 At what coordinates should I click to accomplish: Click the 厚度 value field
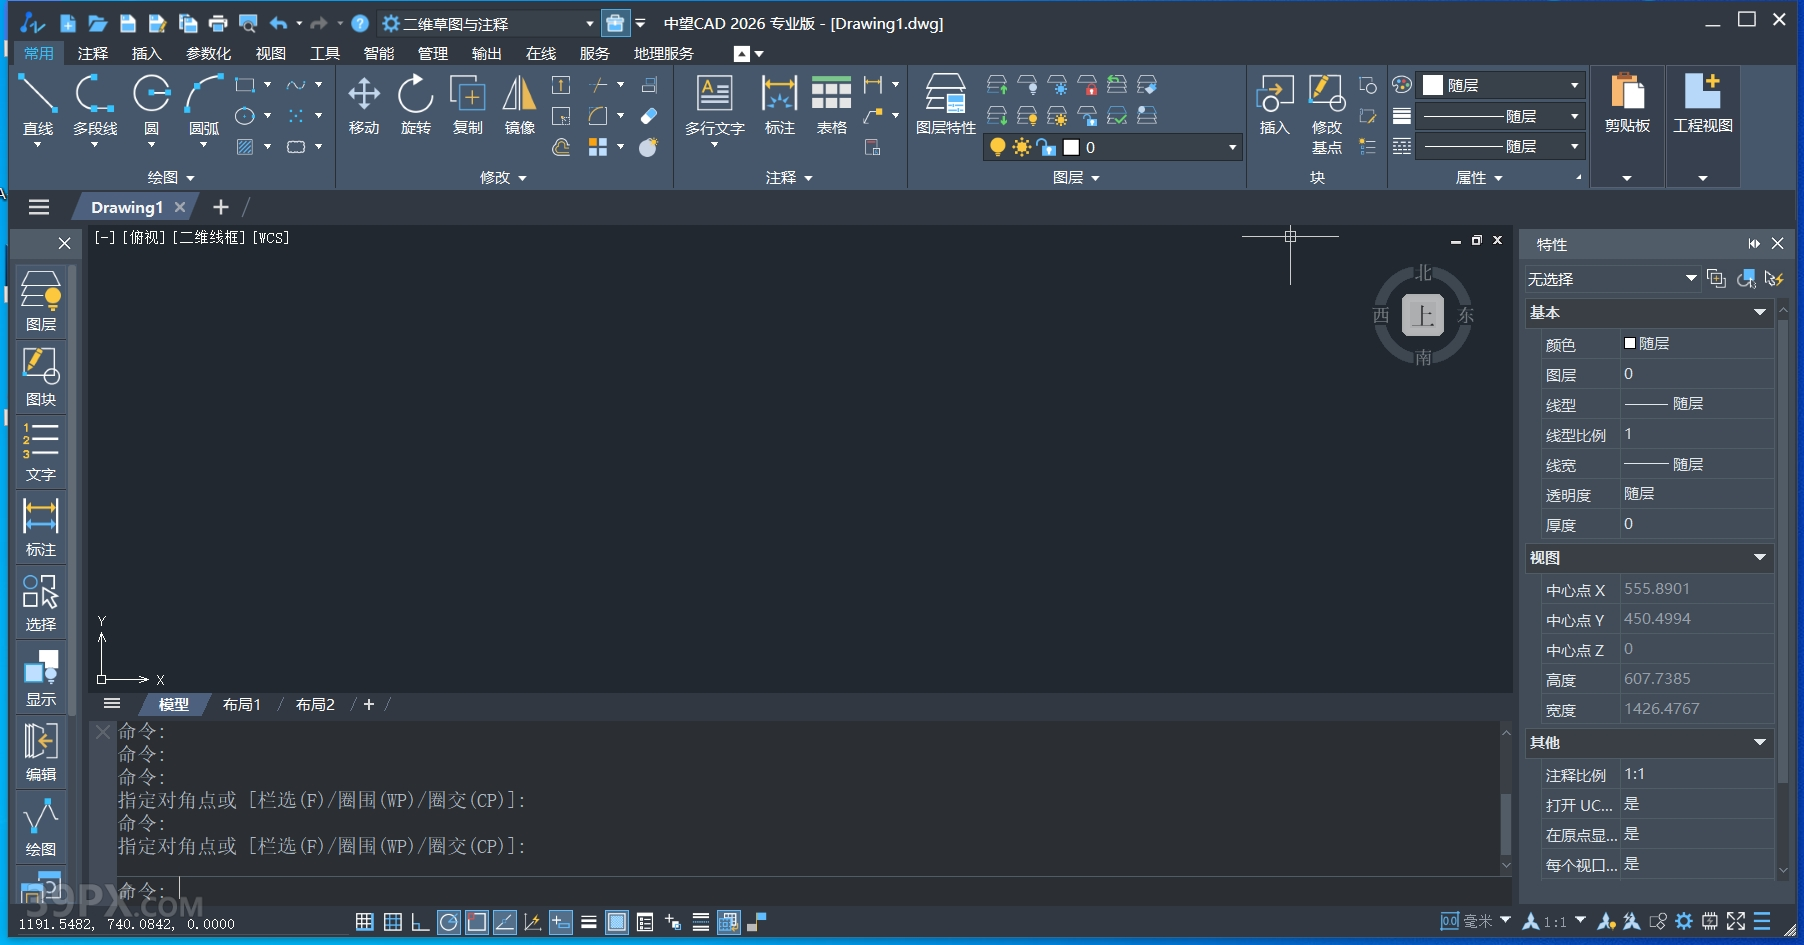(1696, 524)
